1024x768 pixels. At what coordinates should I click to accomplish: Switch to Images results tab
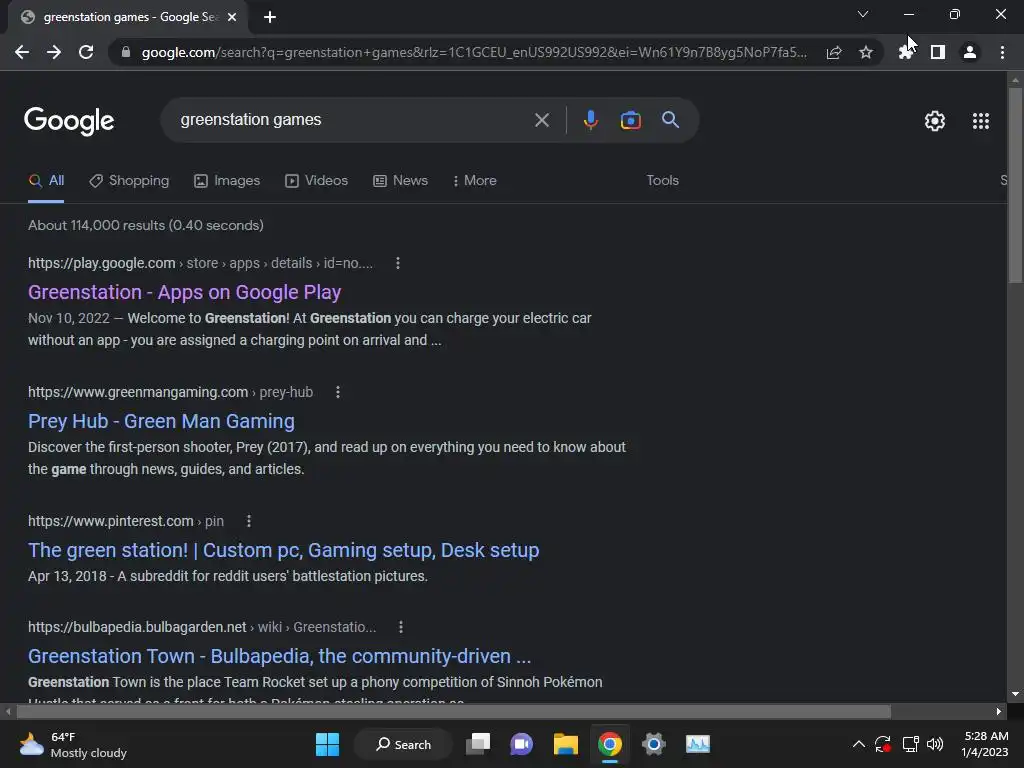pyautogui.click(x=227, y=181)
